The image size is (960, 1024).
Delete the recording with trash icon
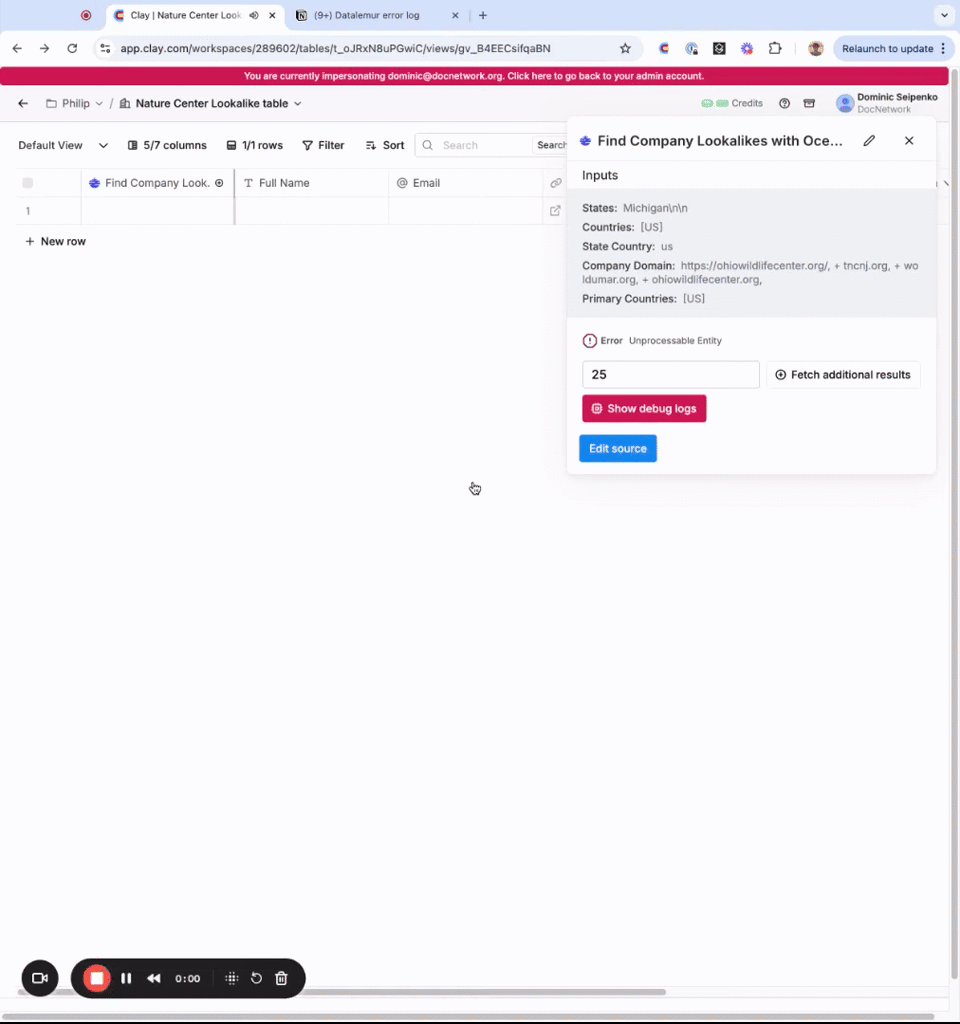click(x=281, y=978)
